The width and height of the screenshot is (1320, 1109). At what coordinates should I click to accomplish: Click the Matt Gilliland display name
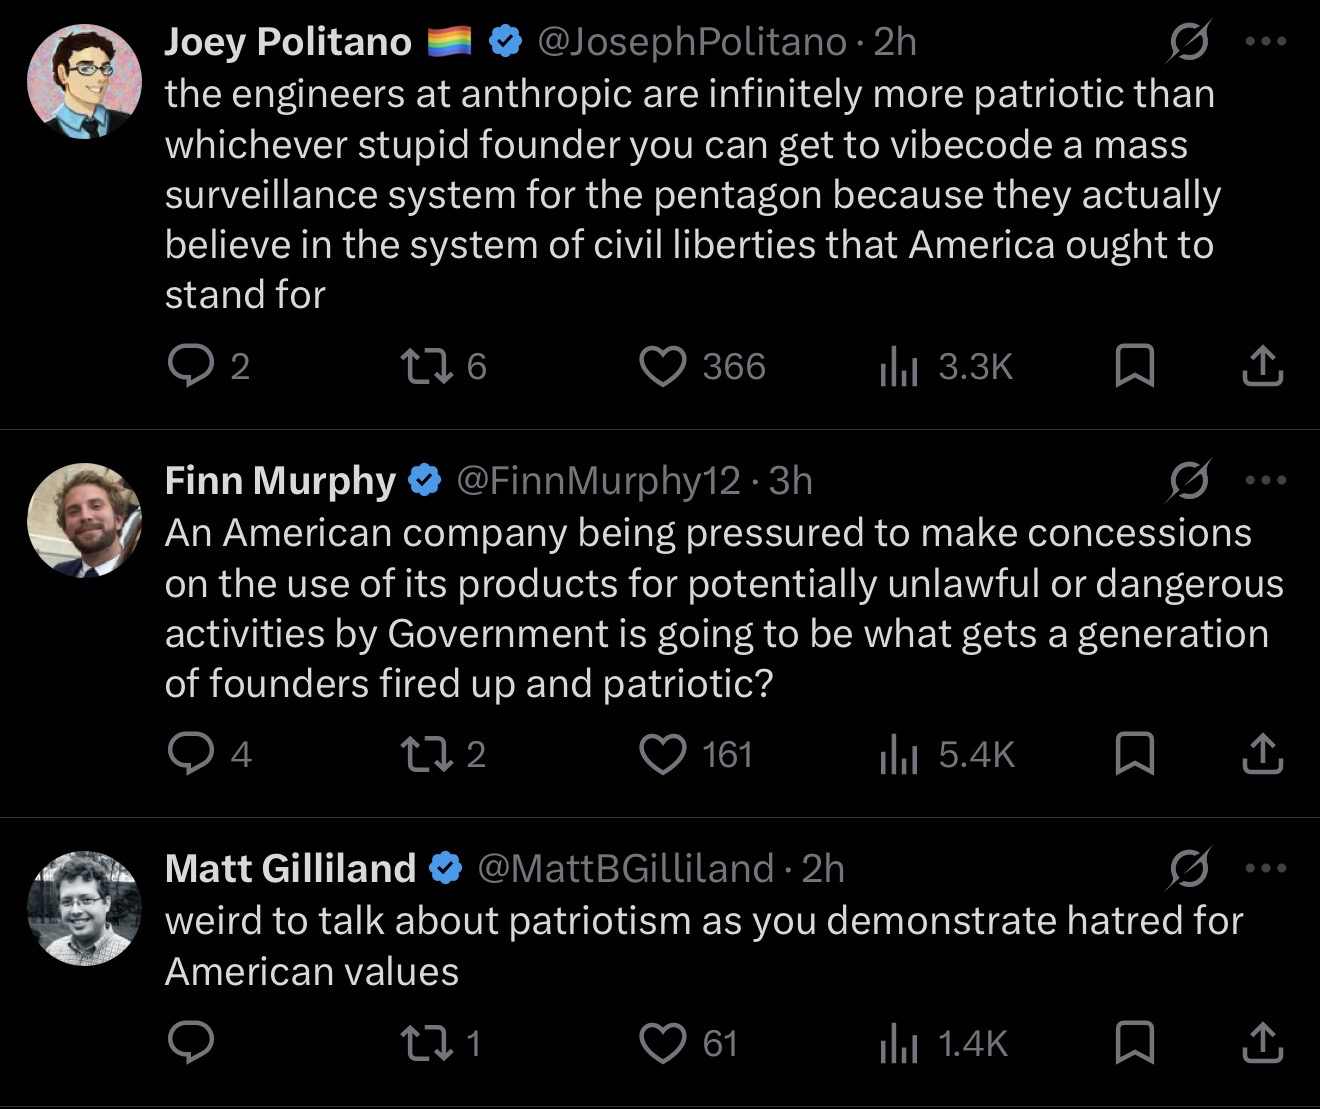[290, 868]
